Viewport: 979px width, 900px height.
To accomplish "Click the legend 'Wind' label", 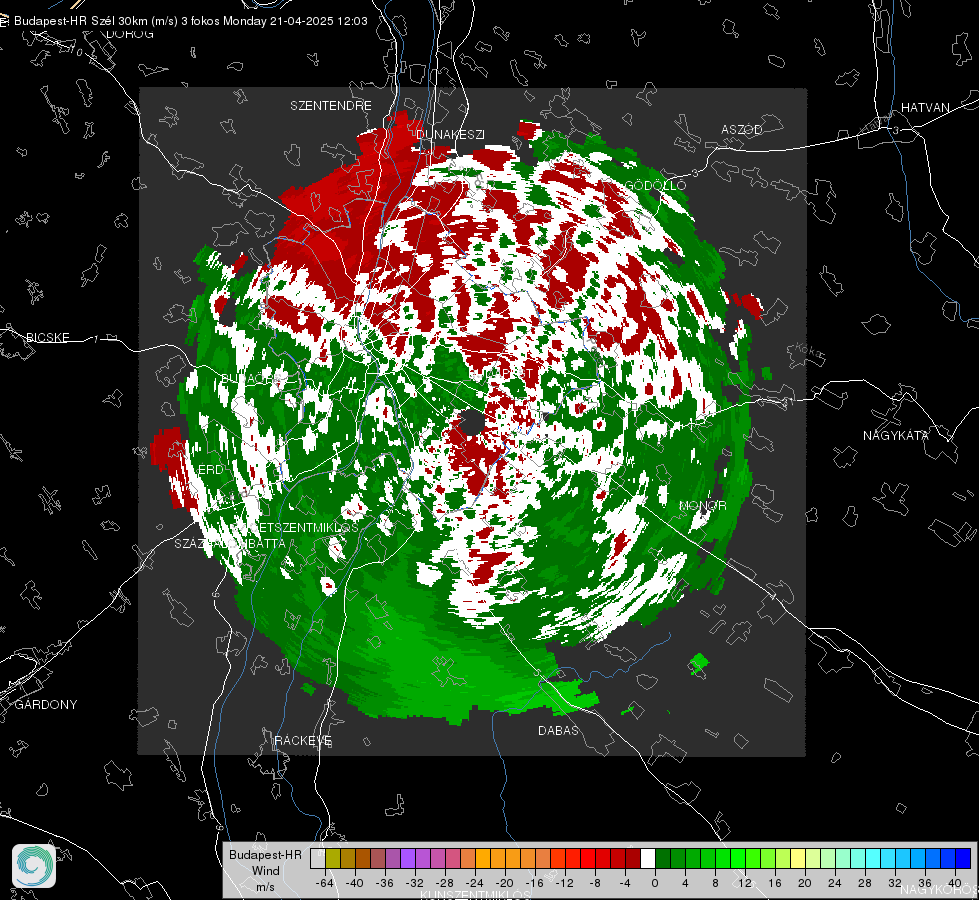I will (265, 870).
